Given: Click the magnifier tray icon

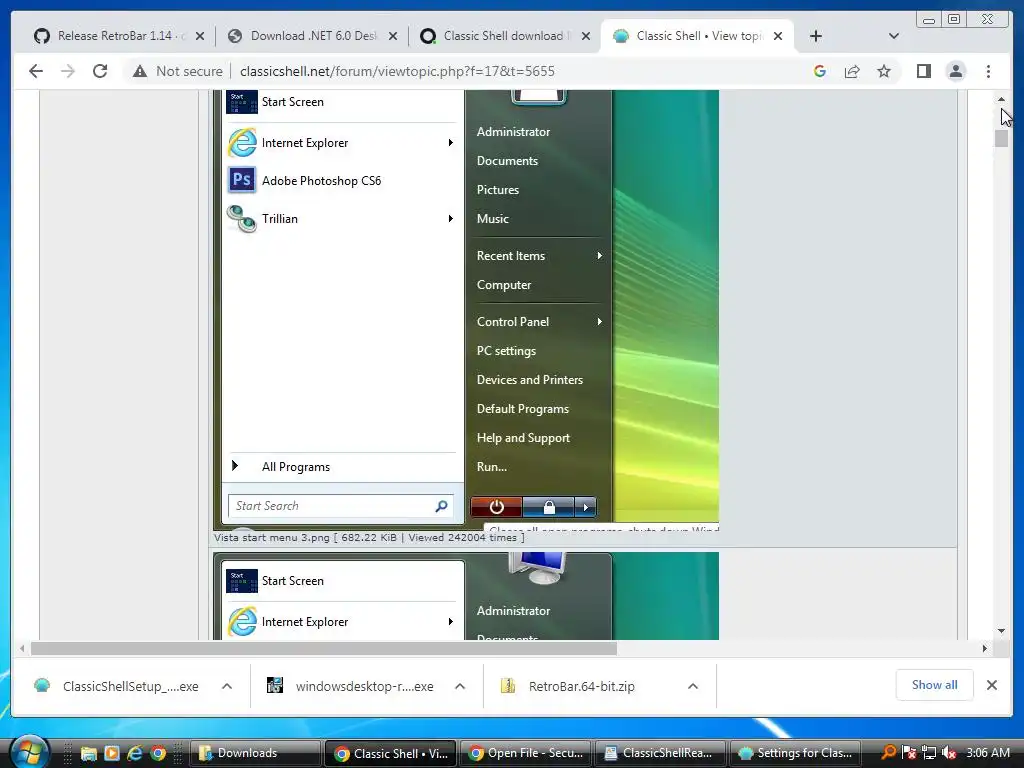Looking at the screenshot, I should [888, 752].
